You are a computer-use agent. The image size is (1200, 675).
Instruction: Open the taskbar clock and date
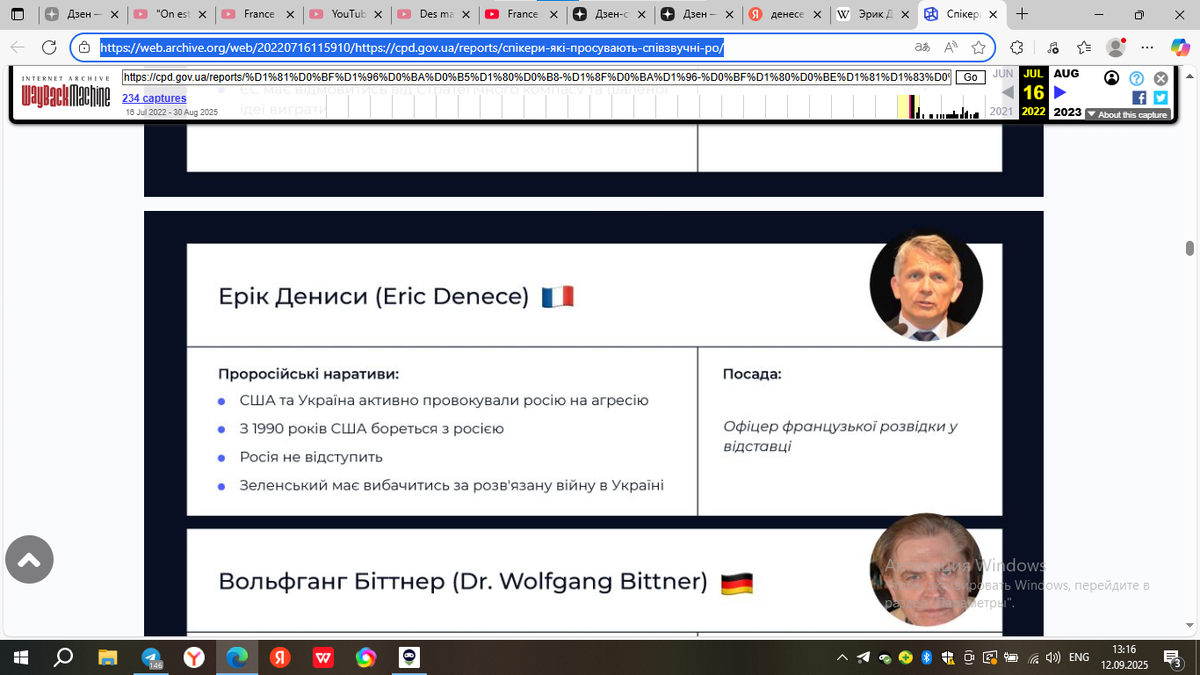pyautogui.click(x=1124, y=657)
